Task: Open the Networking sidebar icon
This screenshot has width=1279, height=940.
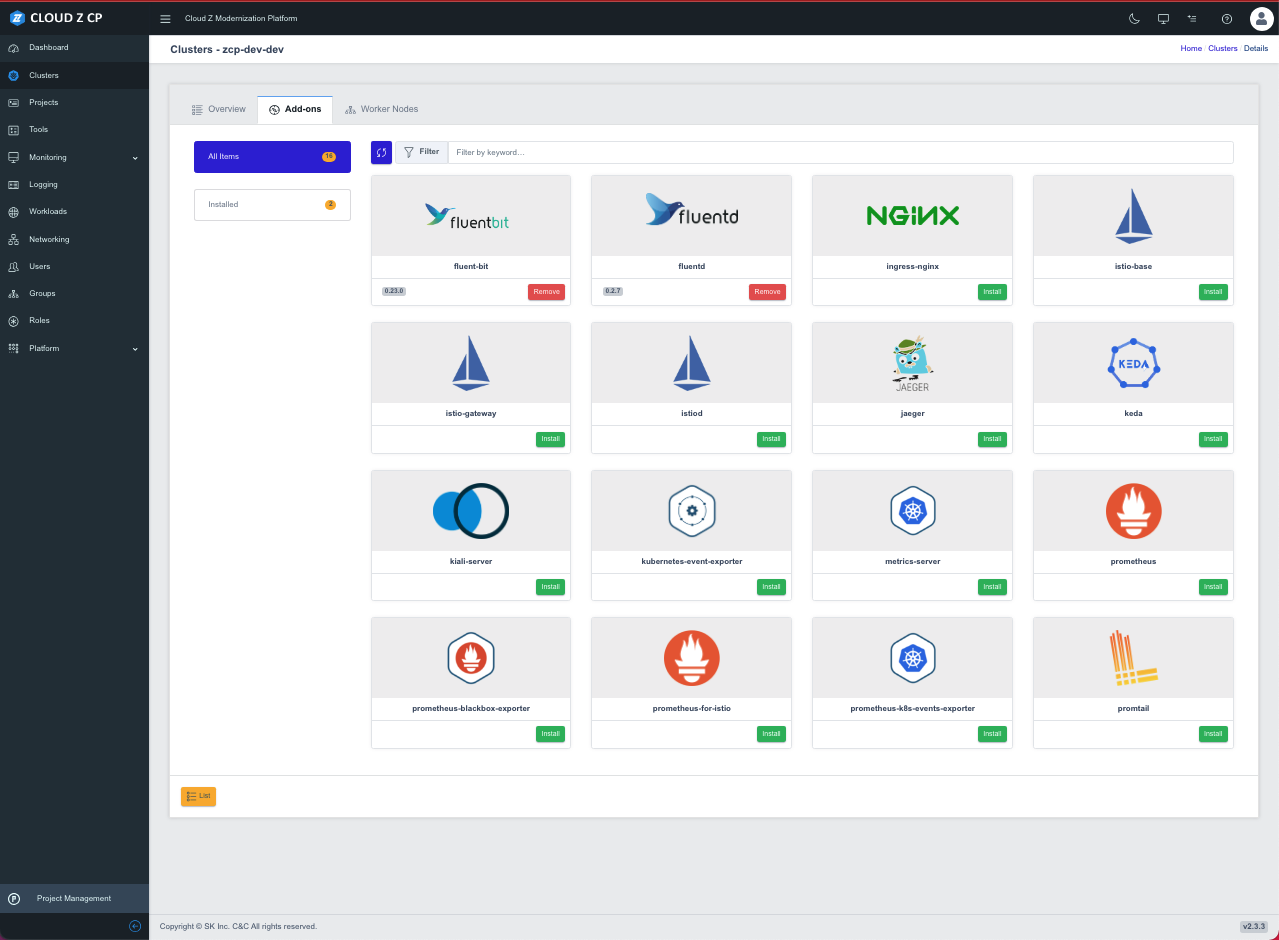Action: coord(13,239)
